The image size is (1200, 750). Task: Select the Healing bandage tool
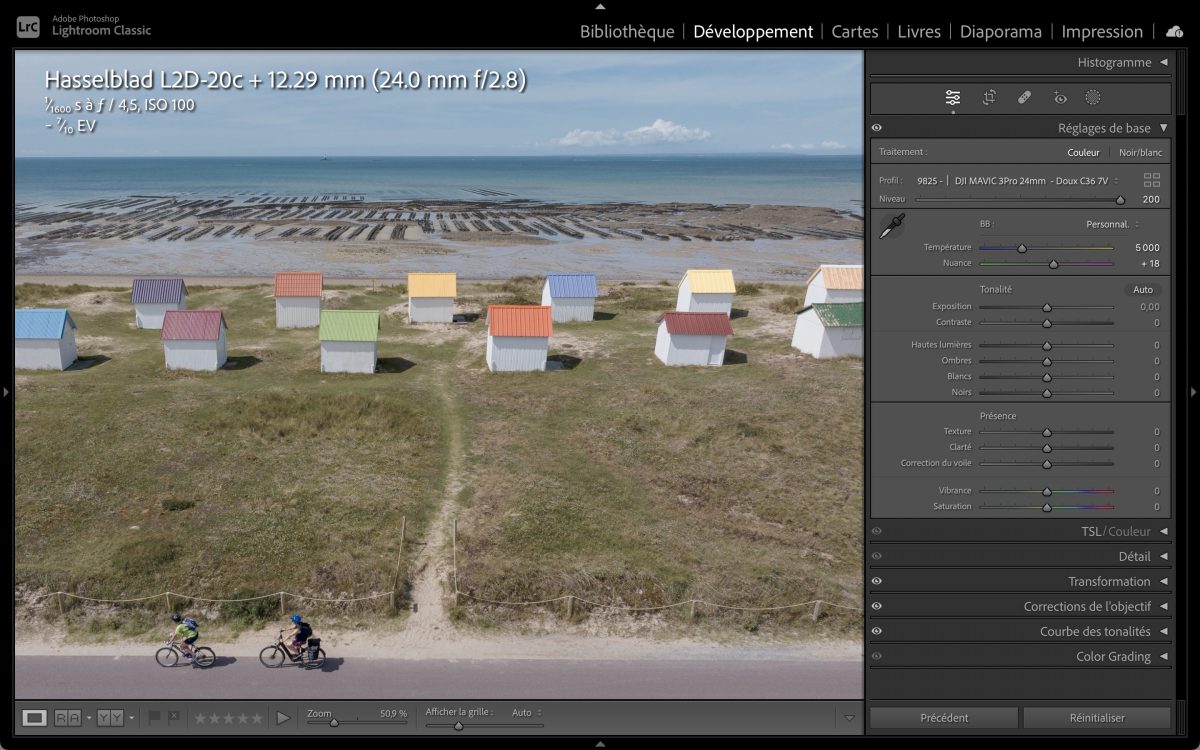tap(1024, 97)
